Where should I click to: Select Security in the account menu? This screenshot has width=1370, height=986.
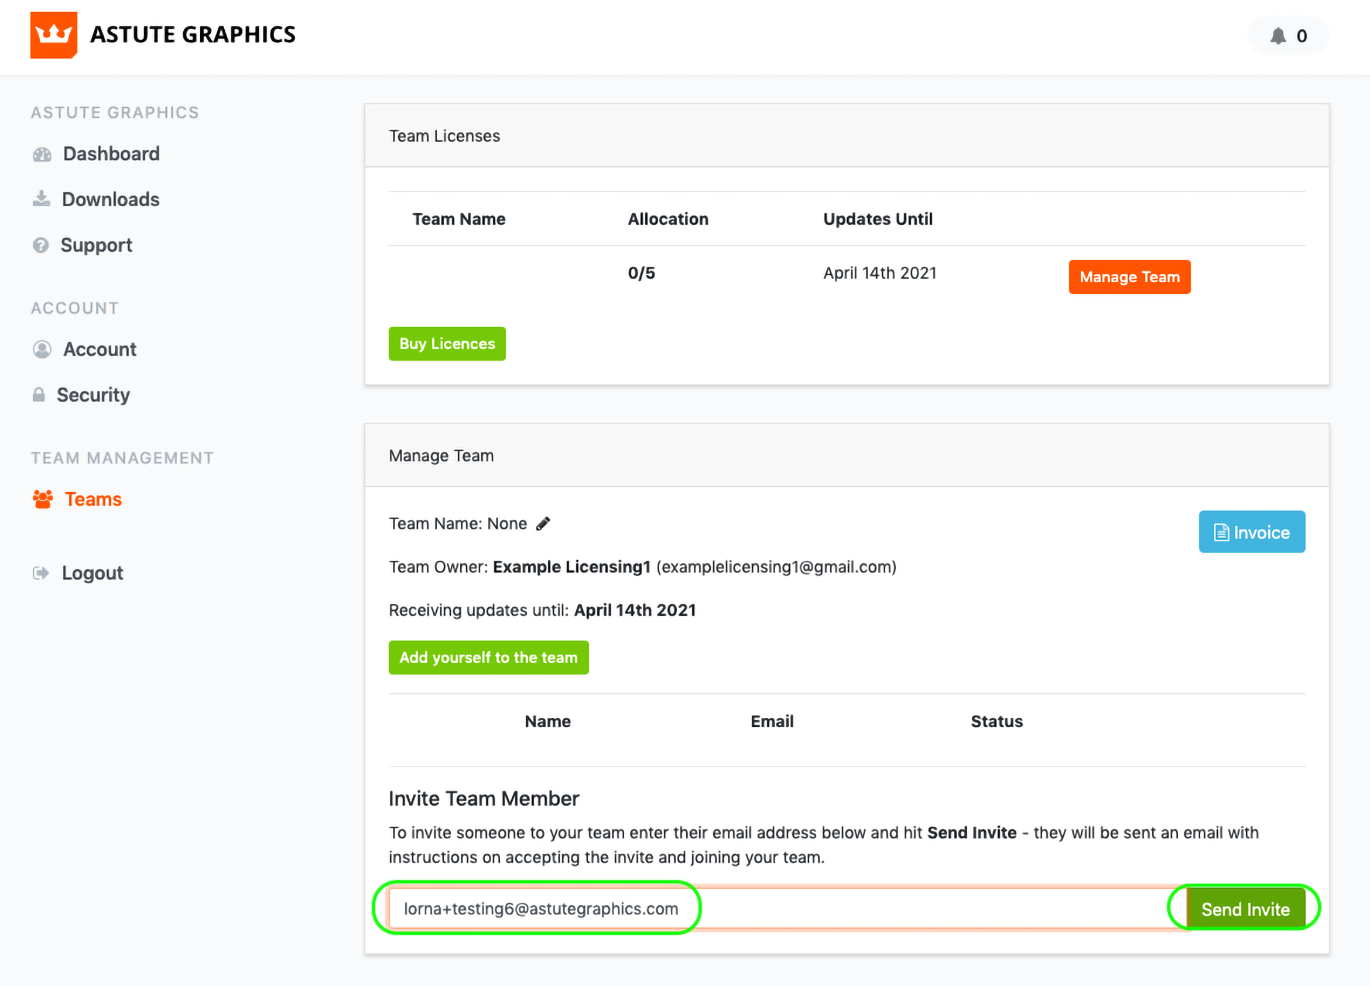click(93, 395)
